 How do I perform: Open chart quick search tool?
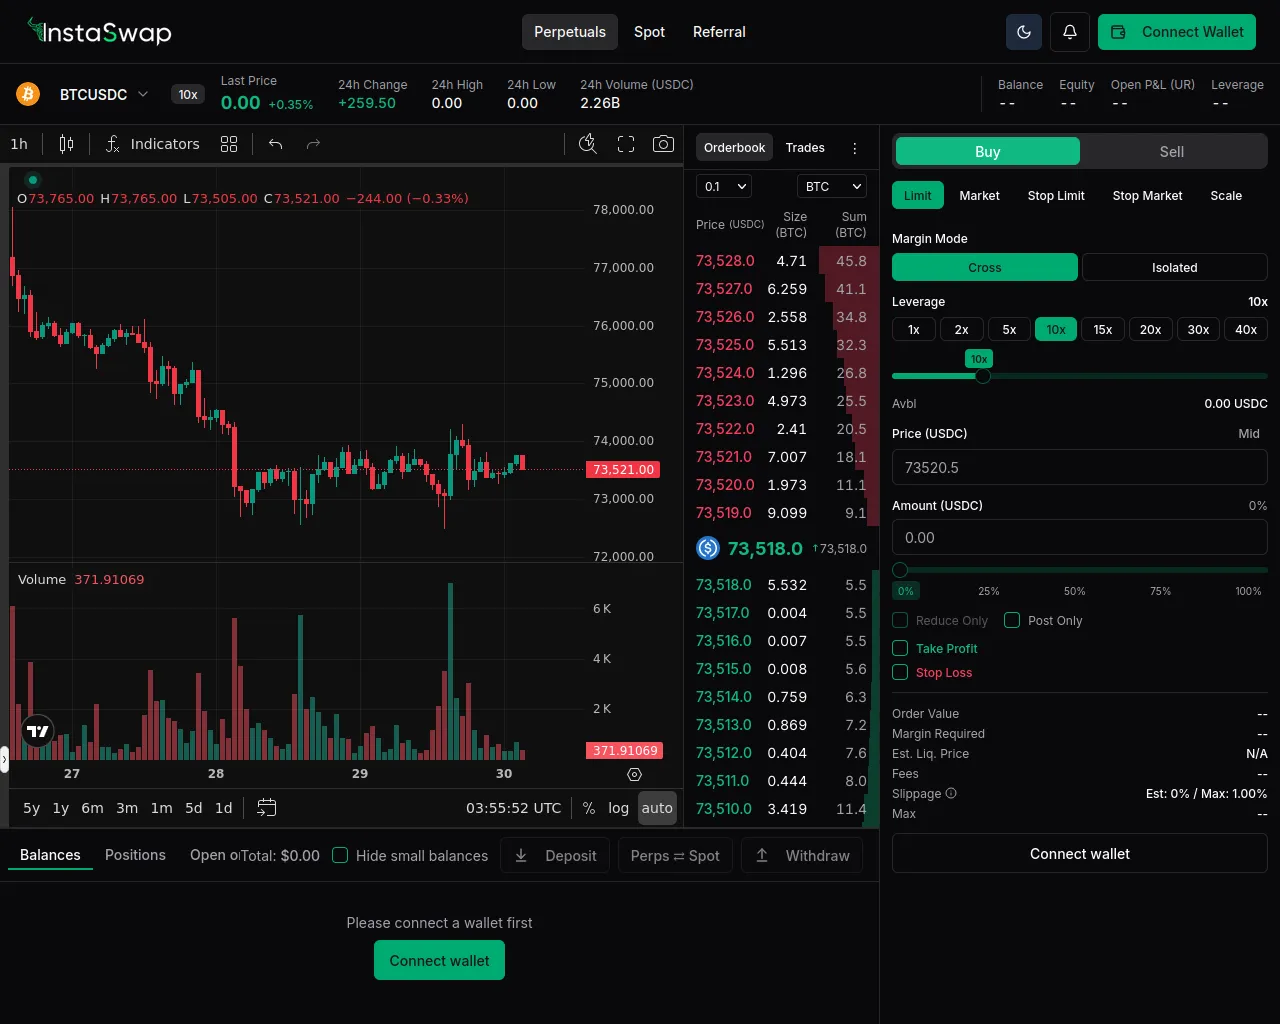588,144
